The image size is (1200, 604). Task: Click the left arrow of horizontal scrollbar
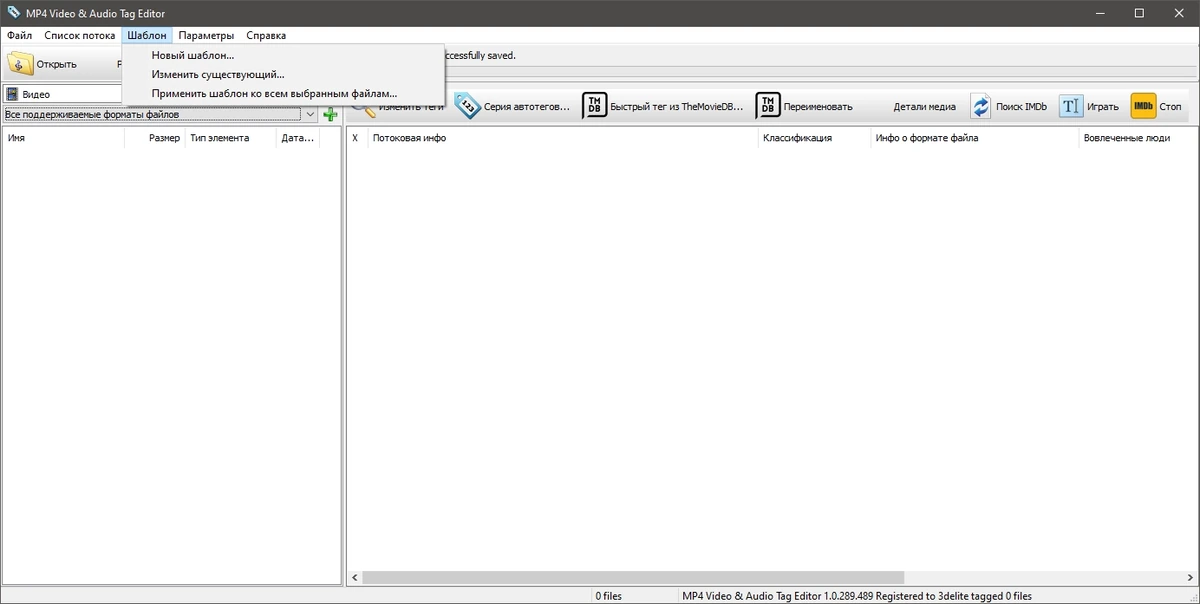[355, 578]
